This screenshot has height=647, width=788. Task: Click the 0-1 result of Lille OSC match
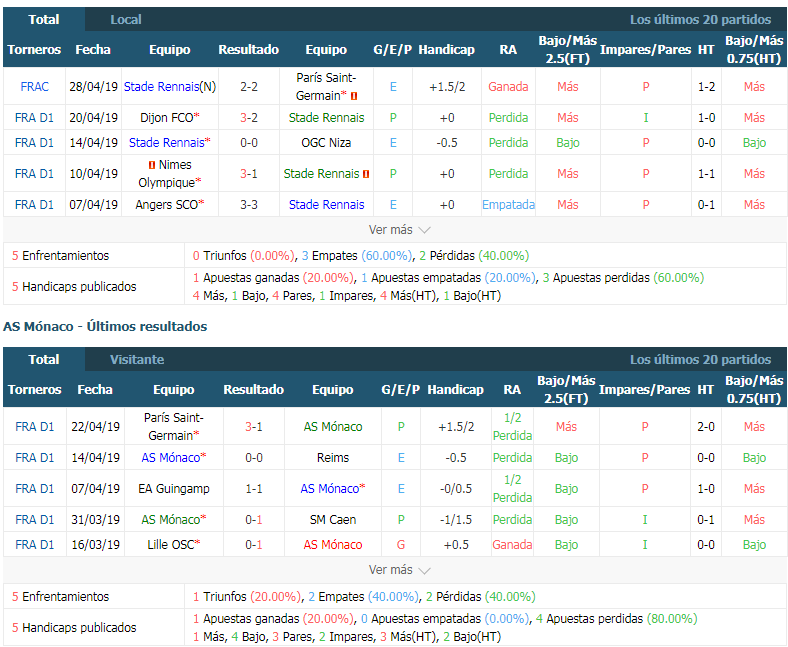tap(254, 544)
